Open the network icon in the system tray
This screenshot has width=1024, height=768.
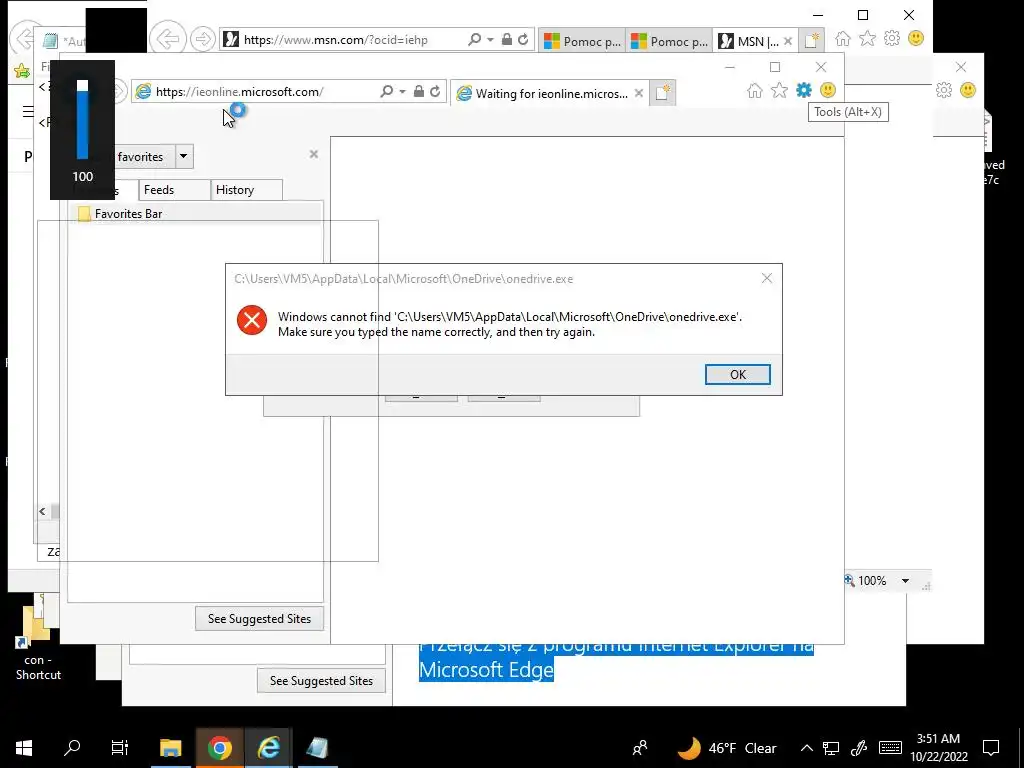(831, 748)
